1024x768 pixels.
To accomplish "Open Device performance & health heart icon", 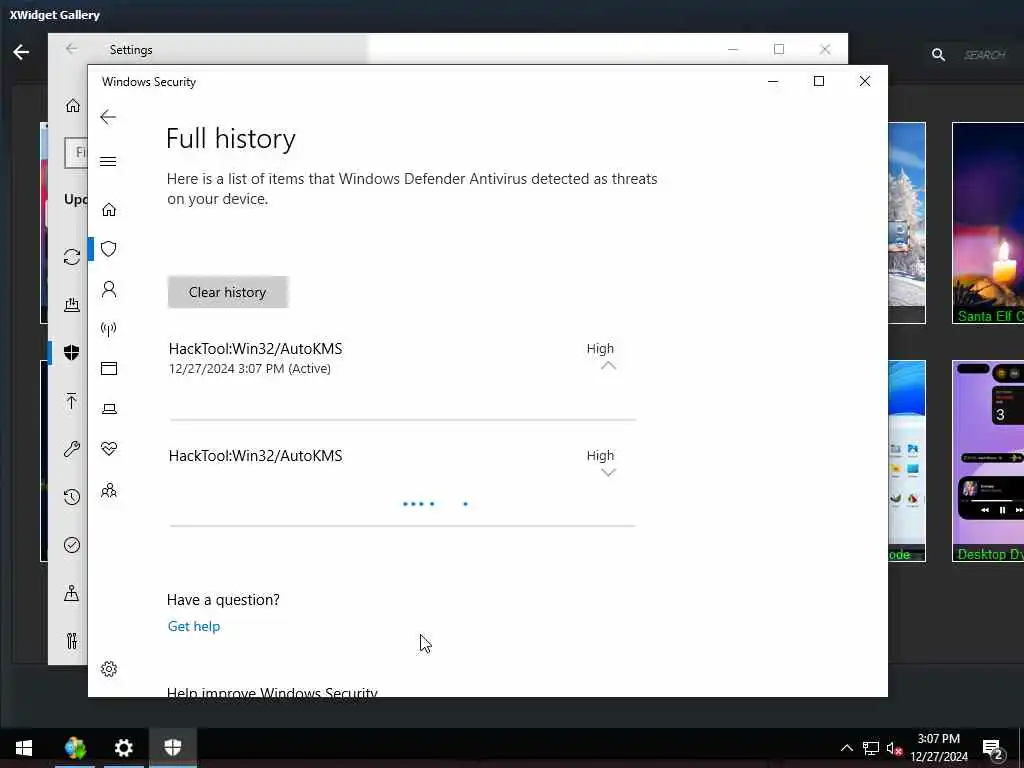I will tap(109, 449).
